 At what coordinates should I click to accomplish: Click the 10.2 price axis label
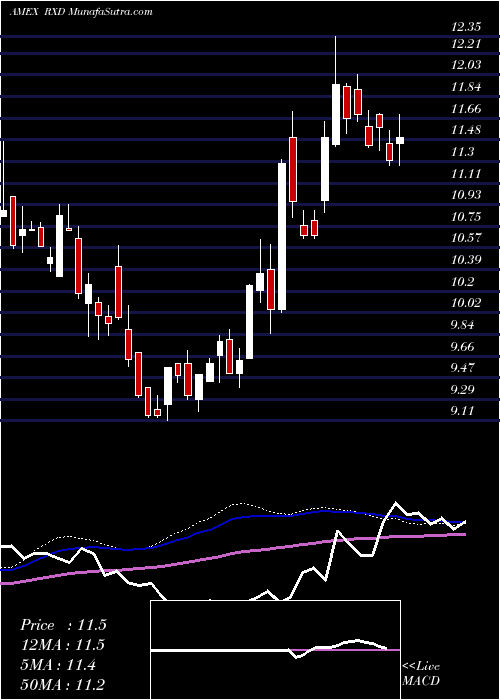point(462,281)
